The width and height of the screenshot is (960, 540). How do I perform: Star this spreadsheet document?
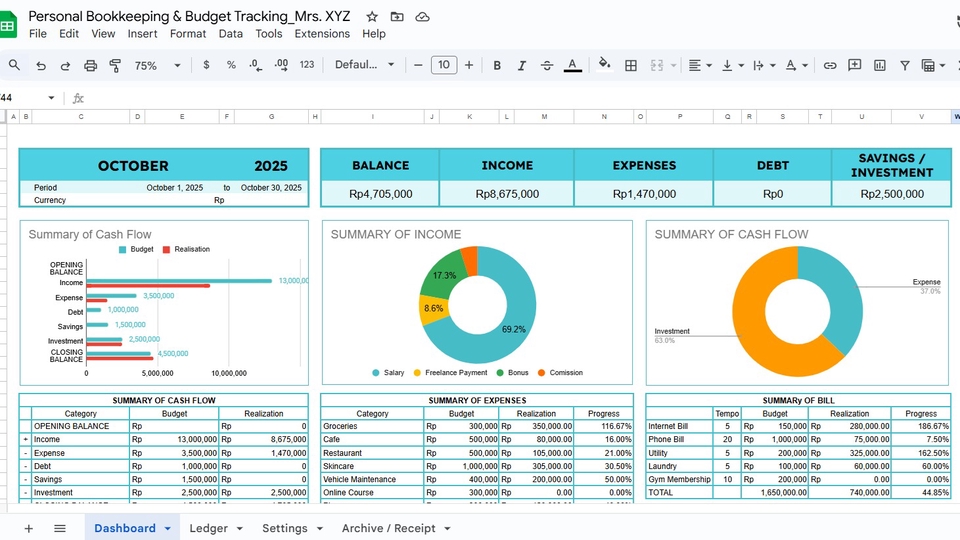[372, 17]
